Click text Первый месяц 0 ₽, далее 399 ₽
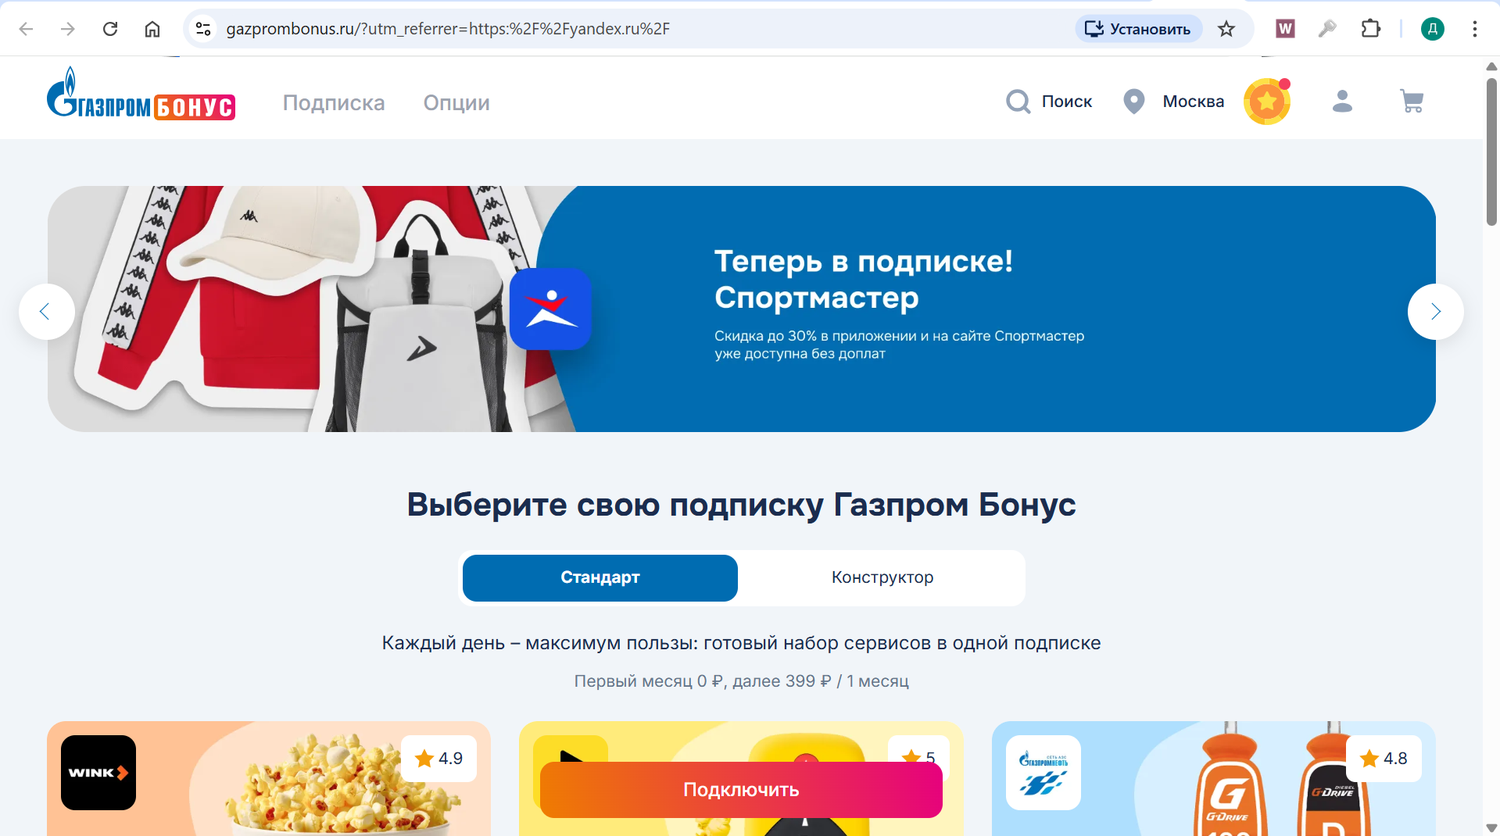This screenshot has height=836, width=1500. point(703,681)
